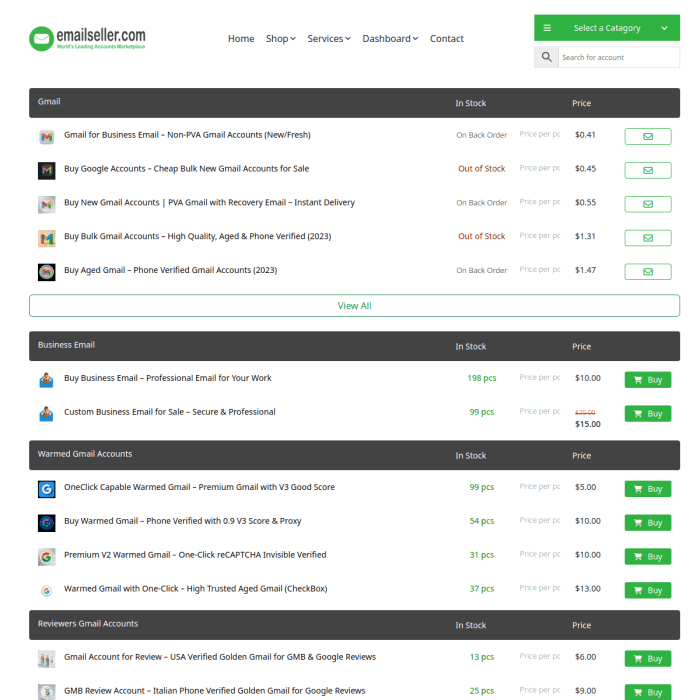The width and height of the screenshot is (700, 700).
Task: Open the Contact page
Action: [x=447, y=39]
